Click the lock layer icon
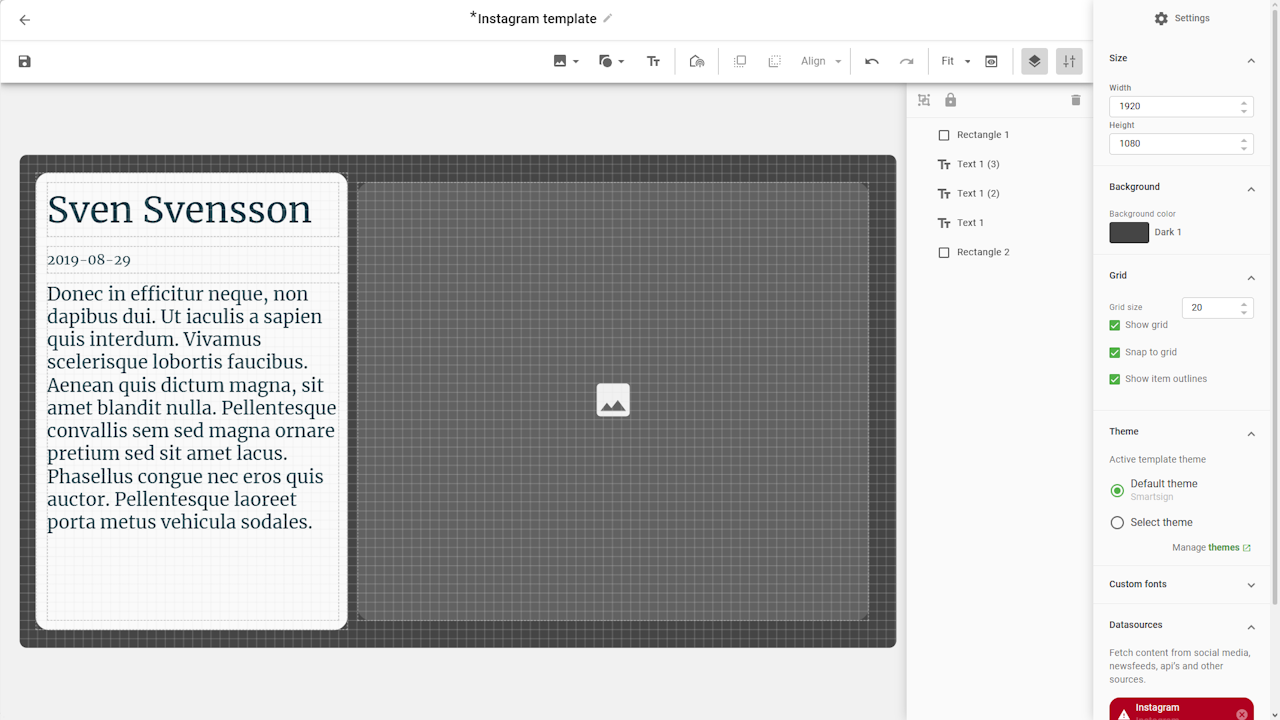The height and width of the screenshot is (720, 1280). point(950,100)
